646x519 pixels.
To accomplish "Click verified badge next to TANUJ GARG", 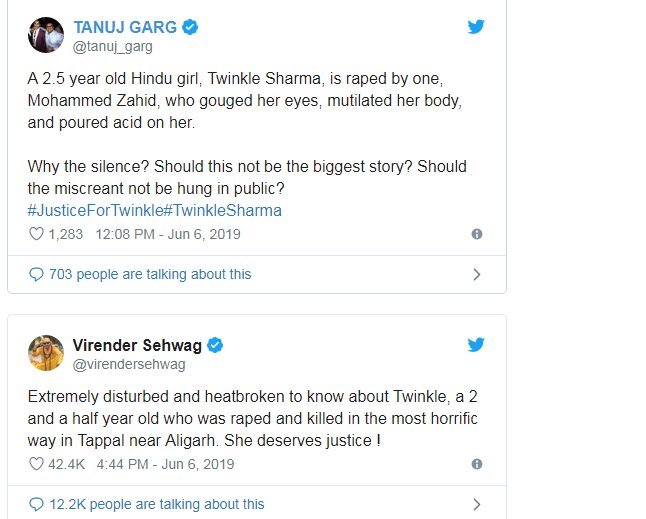I will [x=189, y=27].
